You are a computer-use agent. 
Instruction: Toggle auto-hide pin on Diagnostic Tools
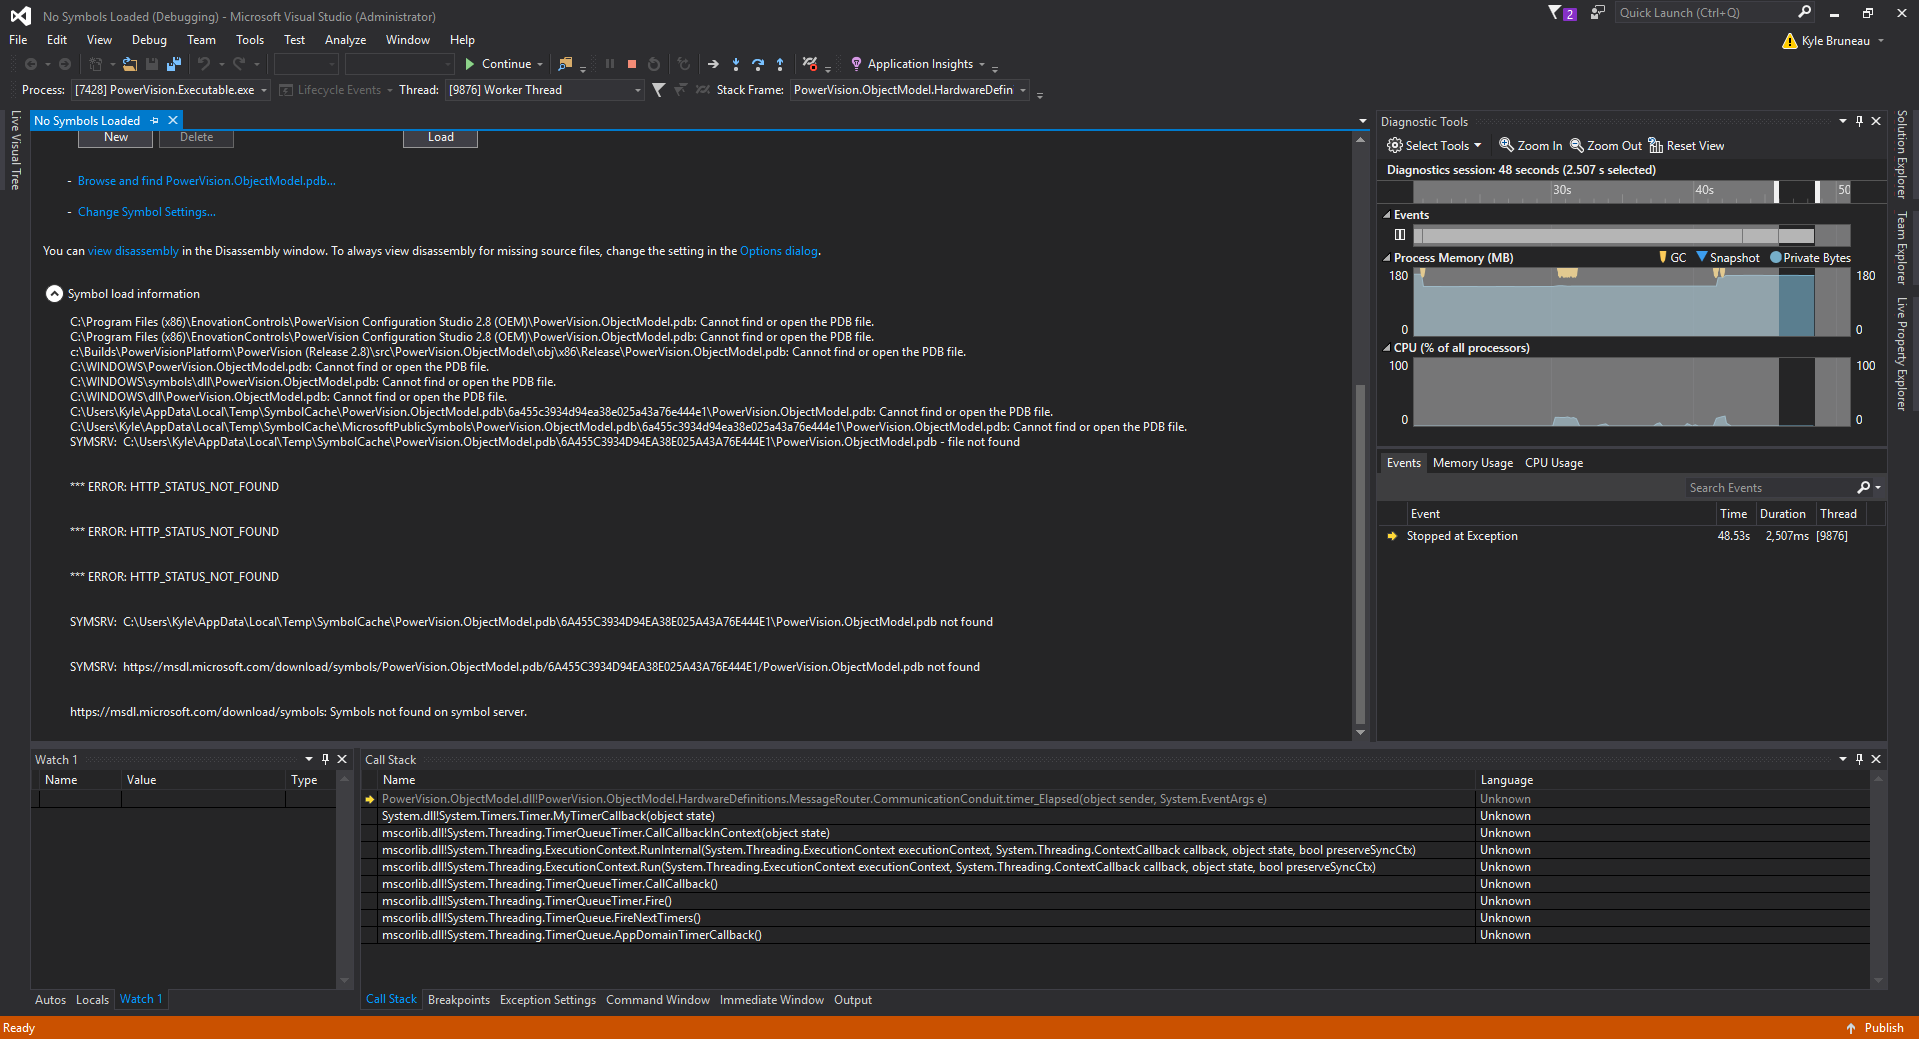point(1859,121)
